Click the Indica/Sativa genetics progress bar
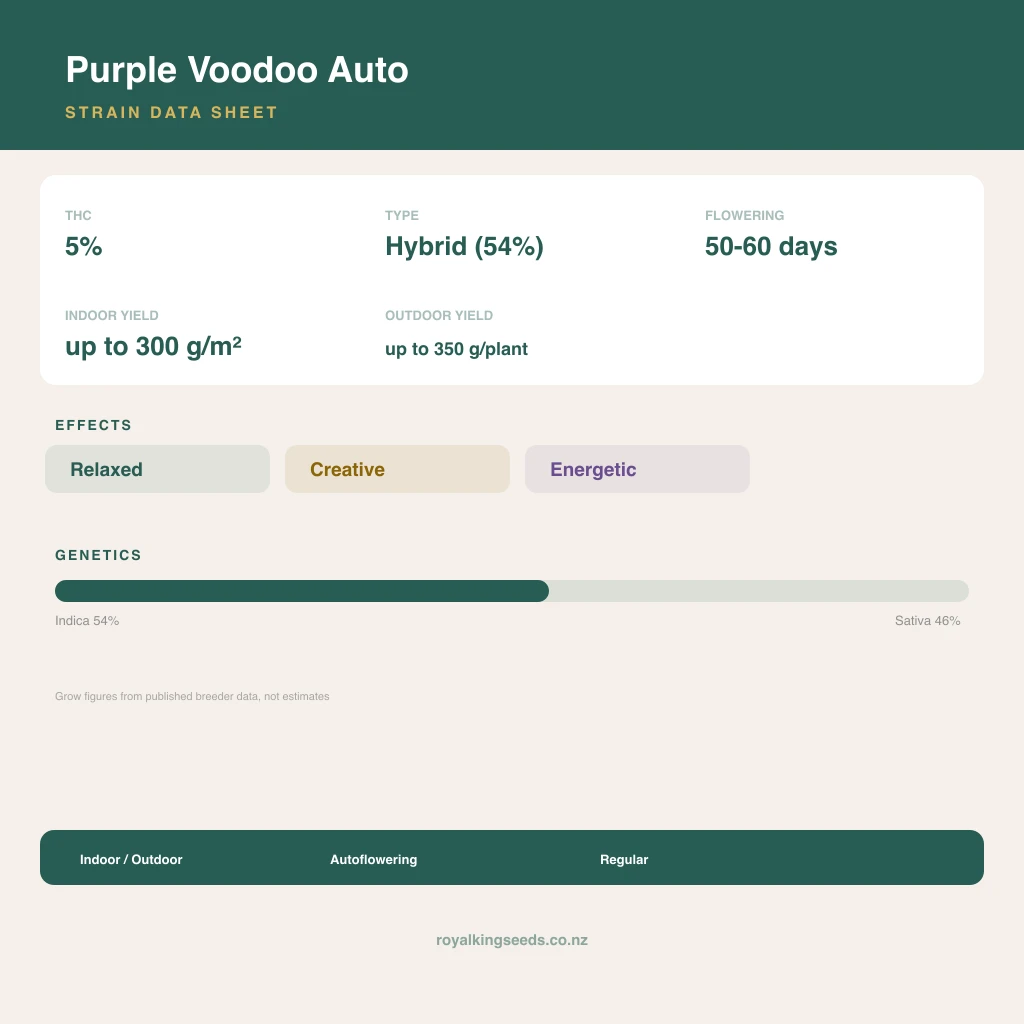Image resolution: width=1024 pixels, height=1024 pixels. click(x=512, y=591)
